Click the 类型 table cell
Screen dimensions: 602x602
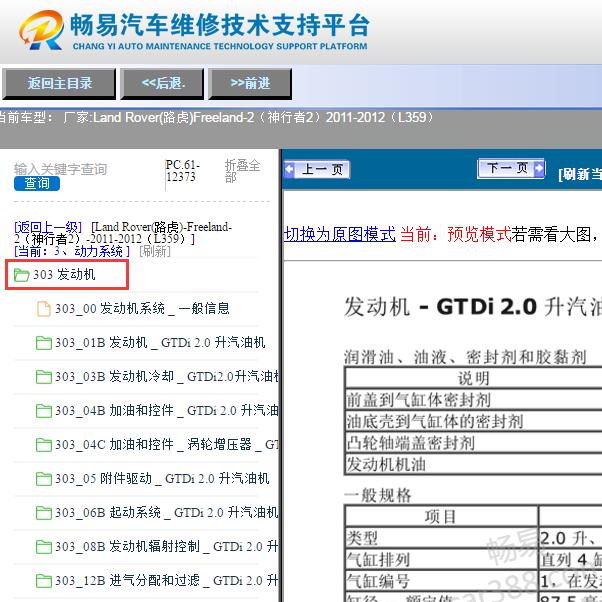tap(441, 538)
